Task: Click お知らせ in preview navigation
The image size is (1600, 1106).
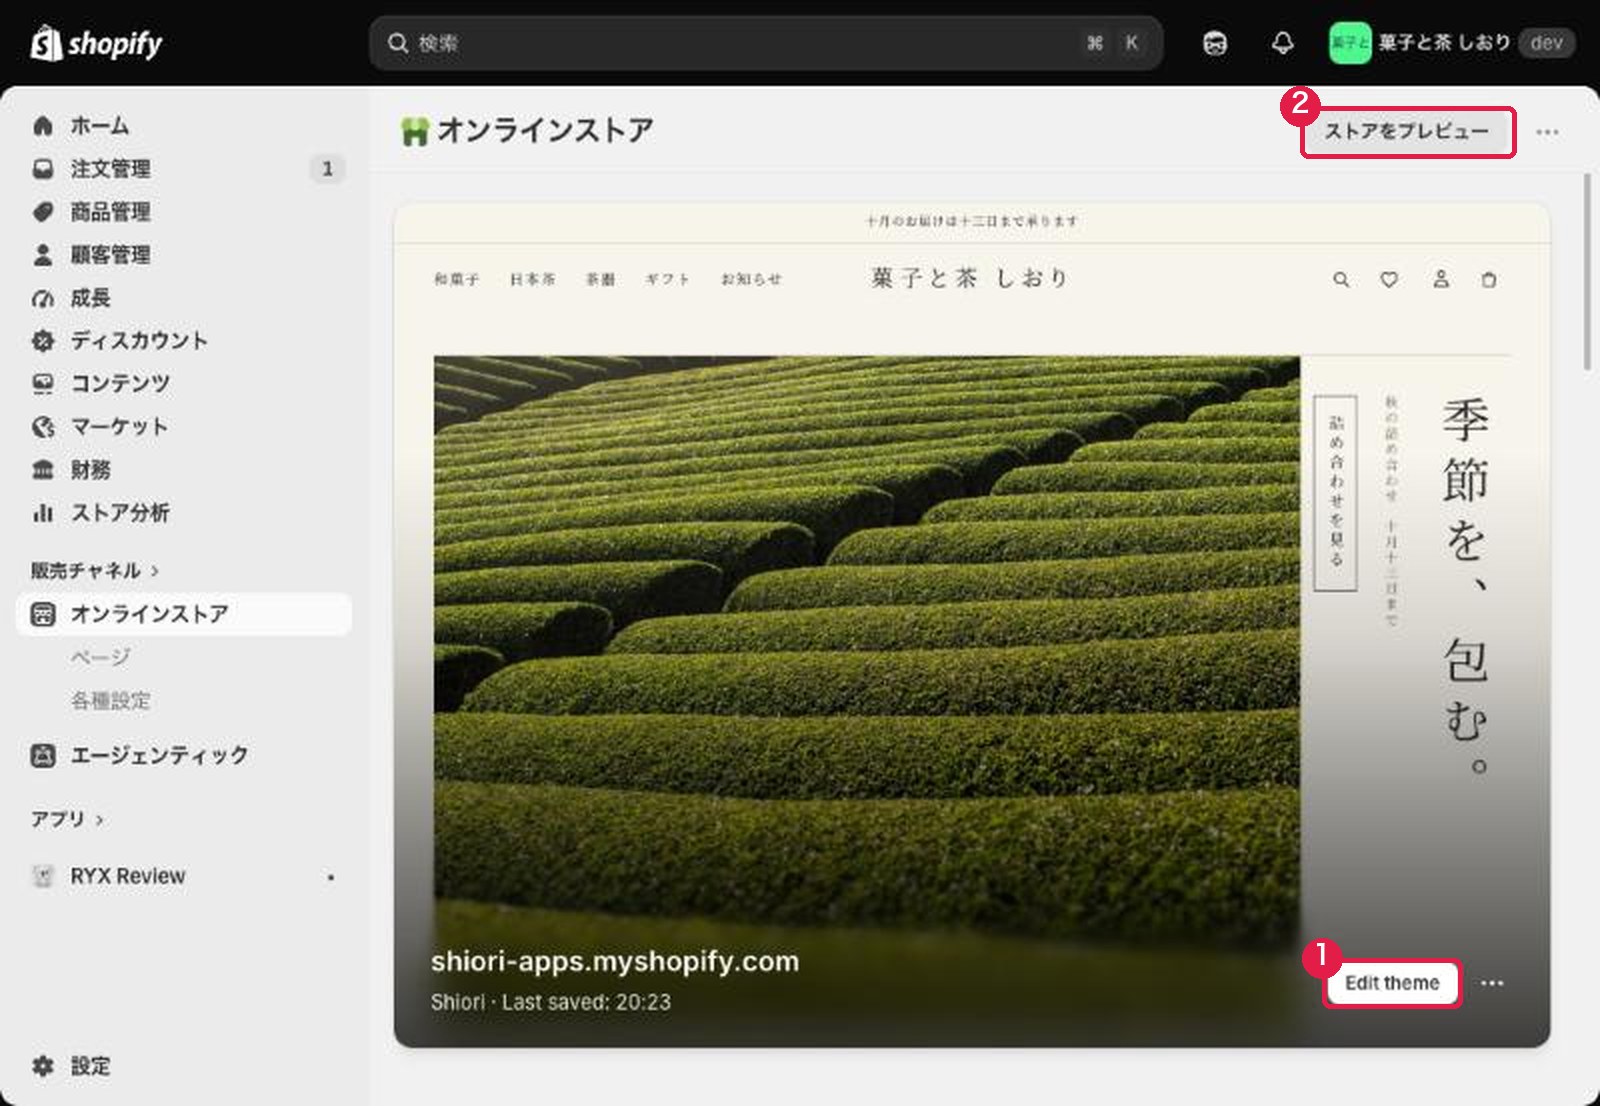Action: (x=751, y=279)
